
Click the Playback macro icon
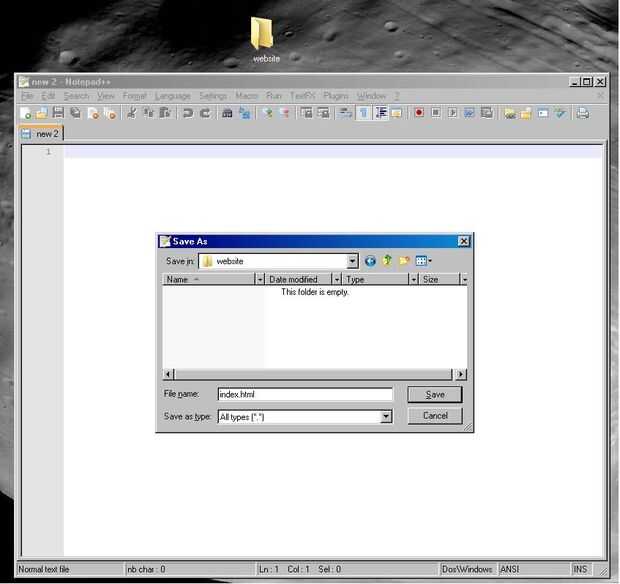tap(452, 113)
